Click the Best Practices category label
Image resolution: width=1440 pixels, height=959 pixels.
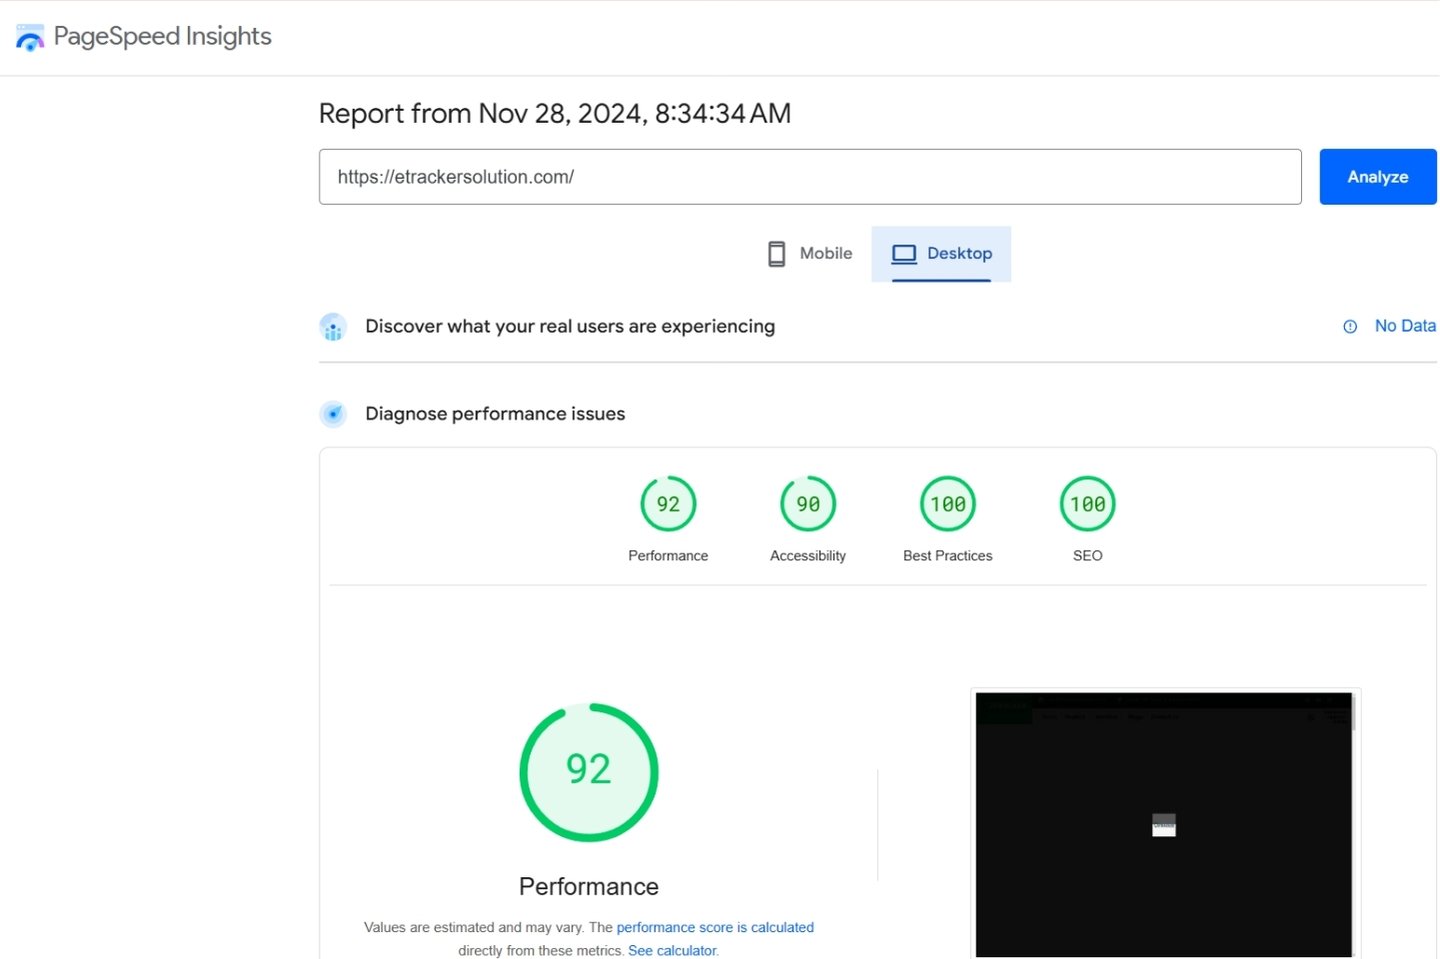(948, 556)
